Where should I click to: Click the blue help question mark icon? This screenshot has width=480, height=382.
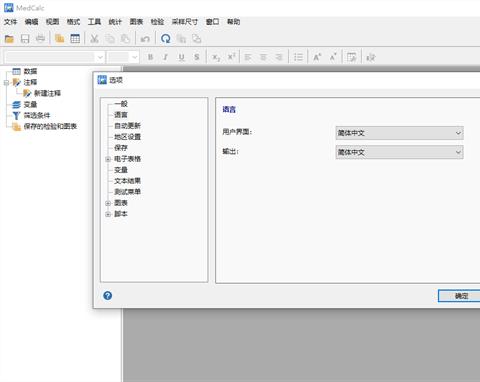pos(108,296)
